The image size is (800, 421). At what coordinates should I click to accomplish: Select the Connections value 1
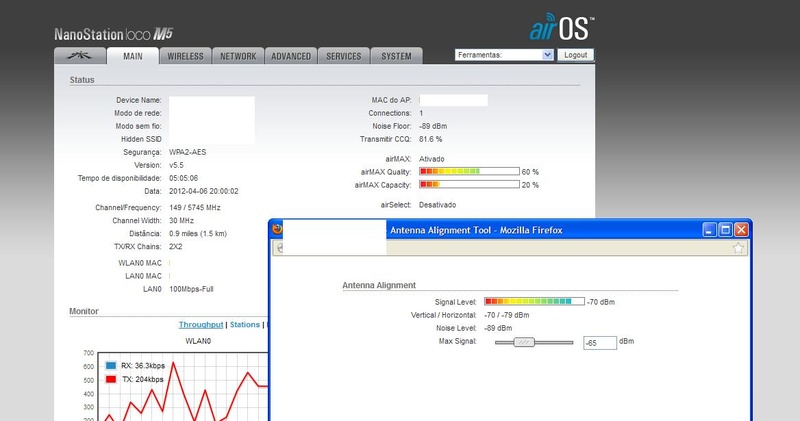[x=421, y=113]
